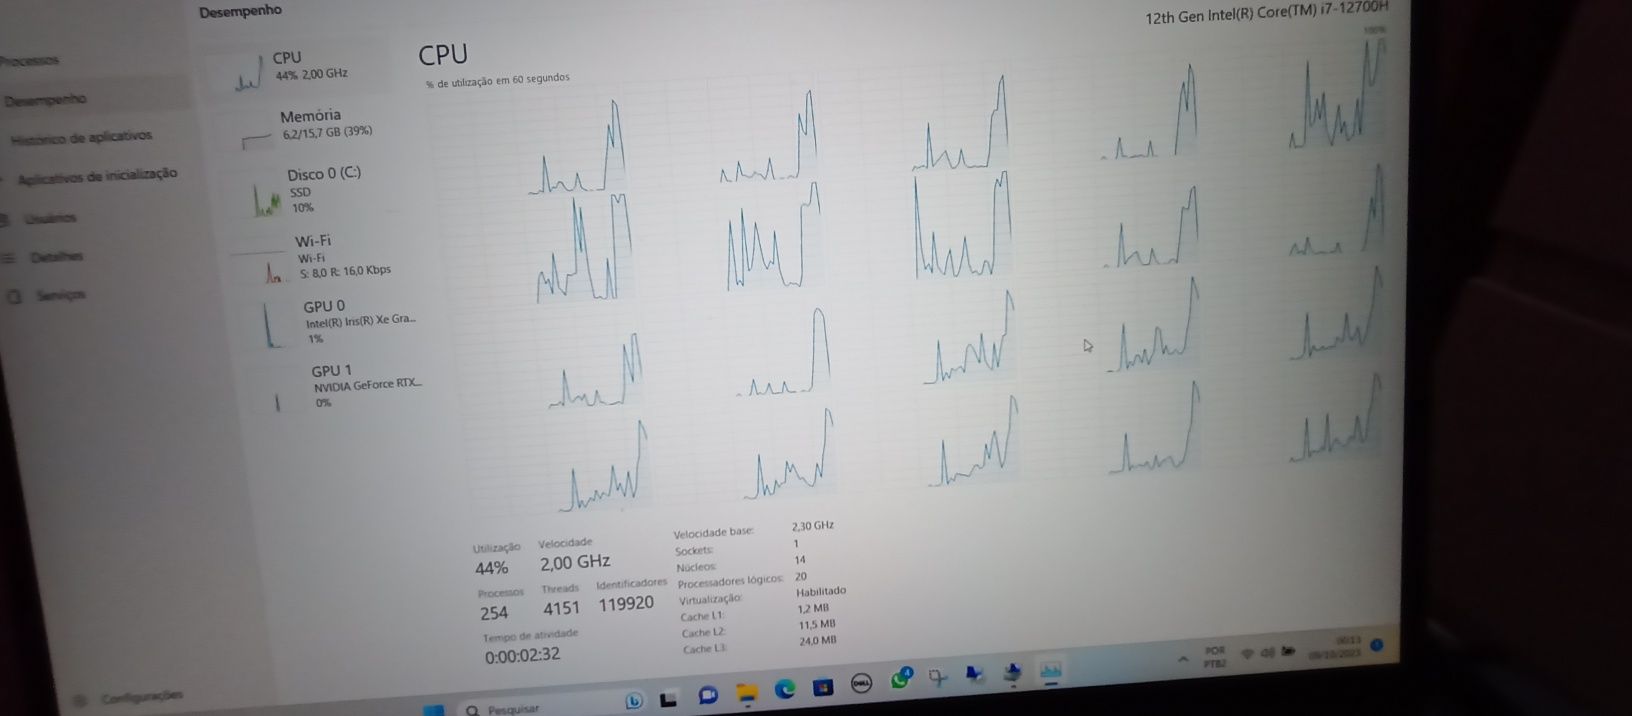Select the Desempenho page in the sidebar
The width and height of the screenshot is (1632, 716).
[x=45, y=100]
